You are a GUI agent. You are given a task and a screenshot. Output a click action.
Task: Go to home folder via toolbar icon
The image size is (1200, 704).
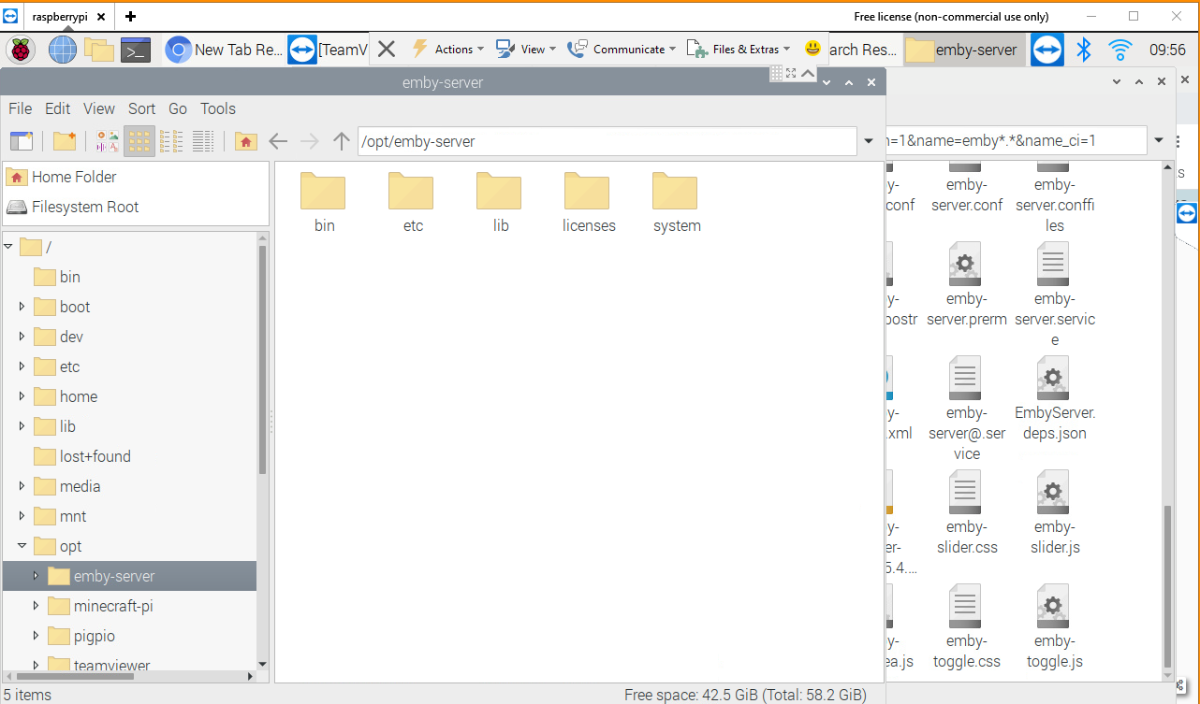(246, 142)
